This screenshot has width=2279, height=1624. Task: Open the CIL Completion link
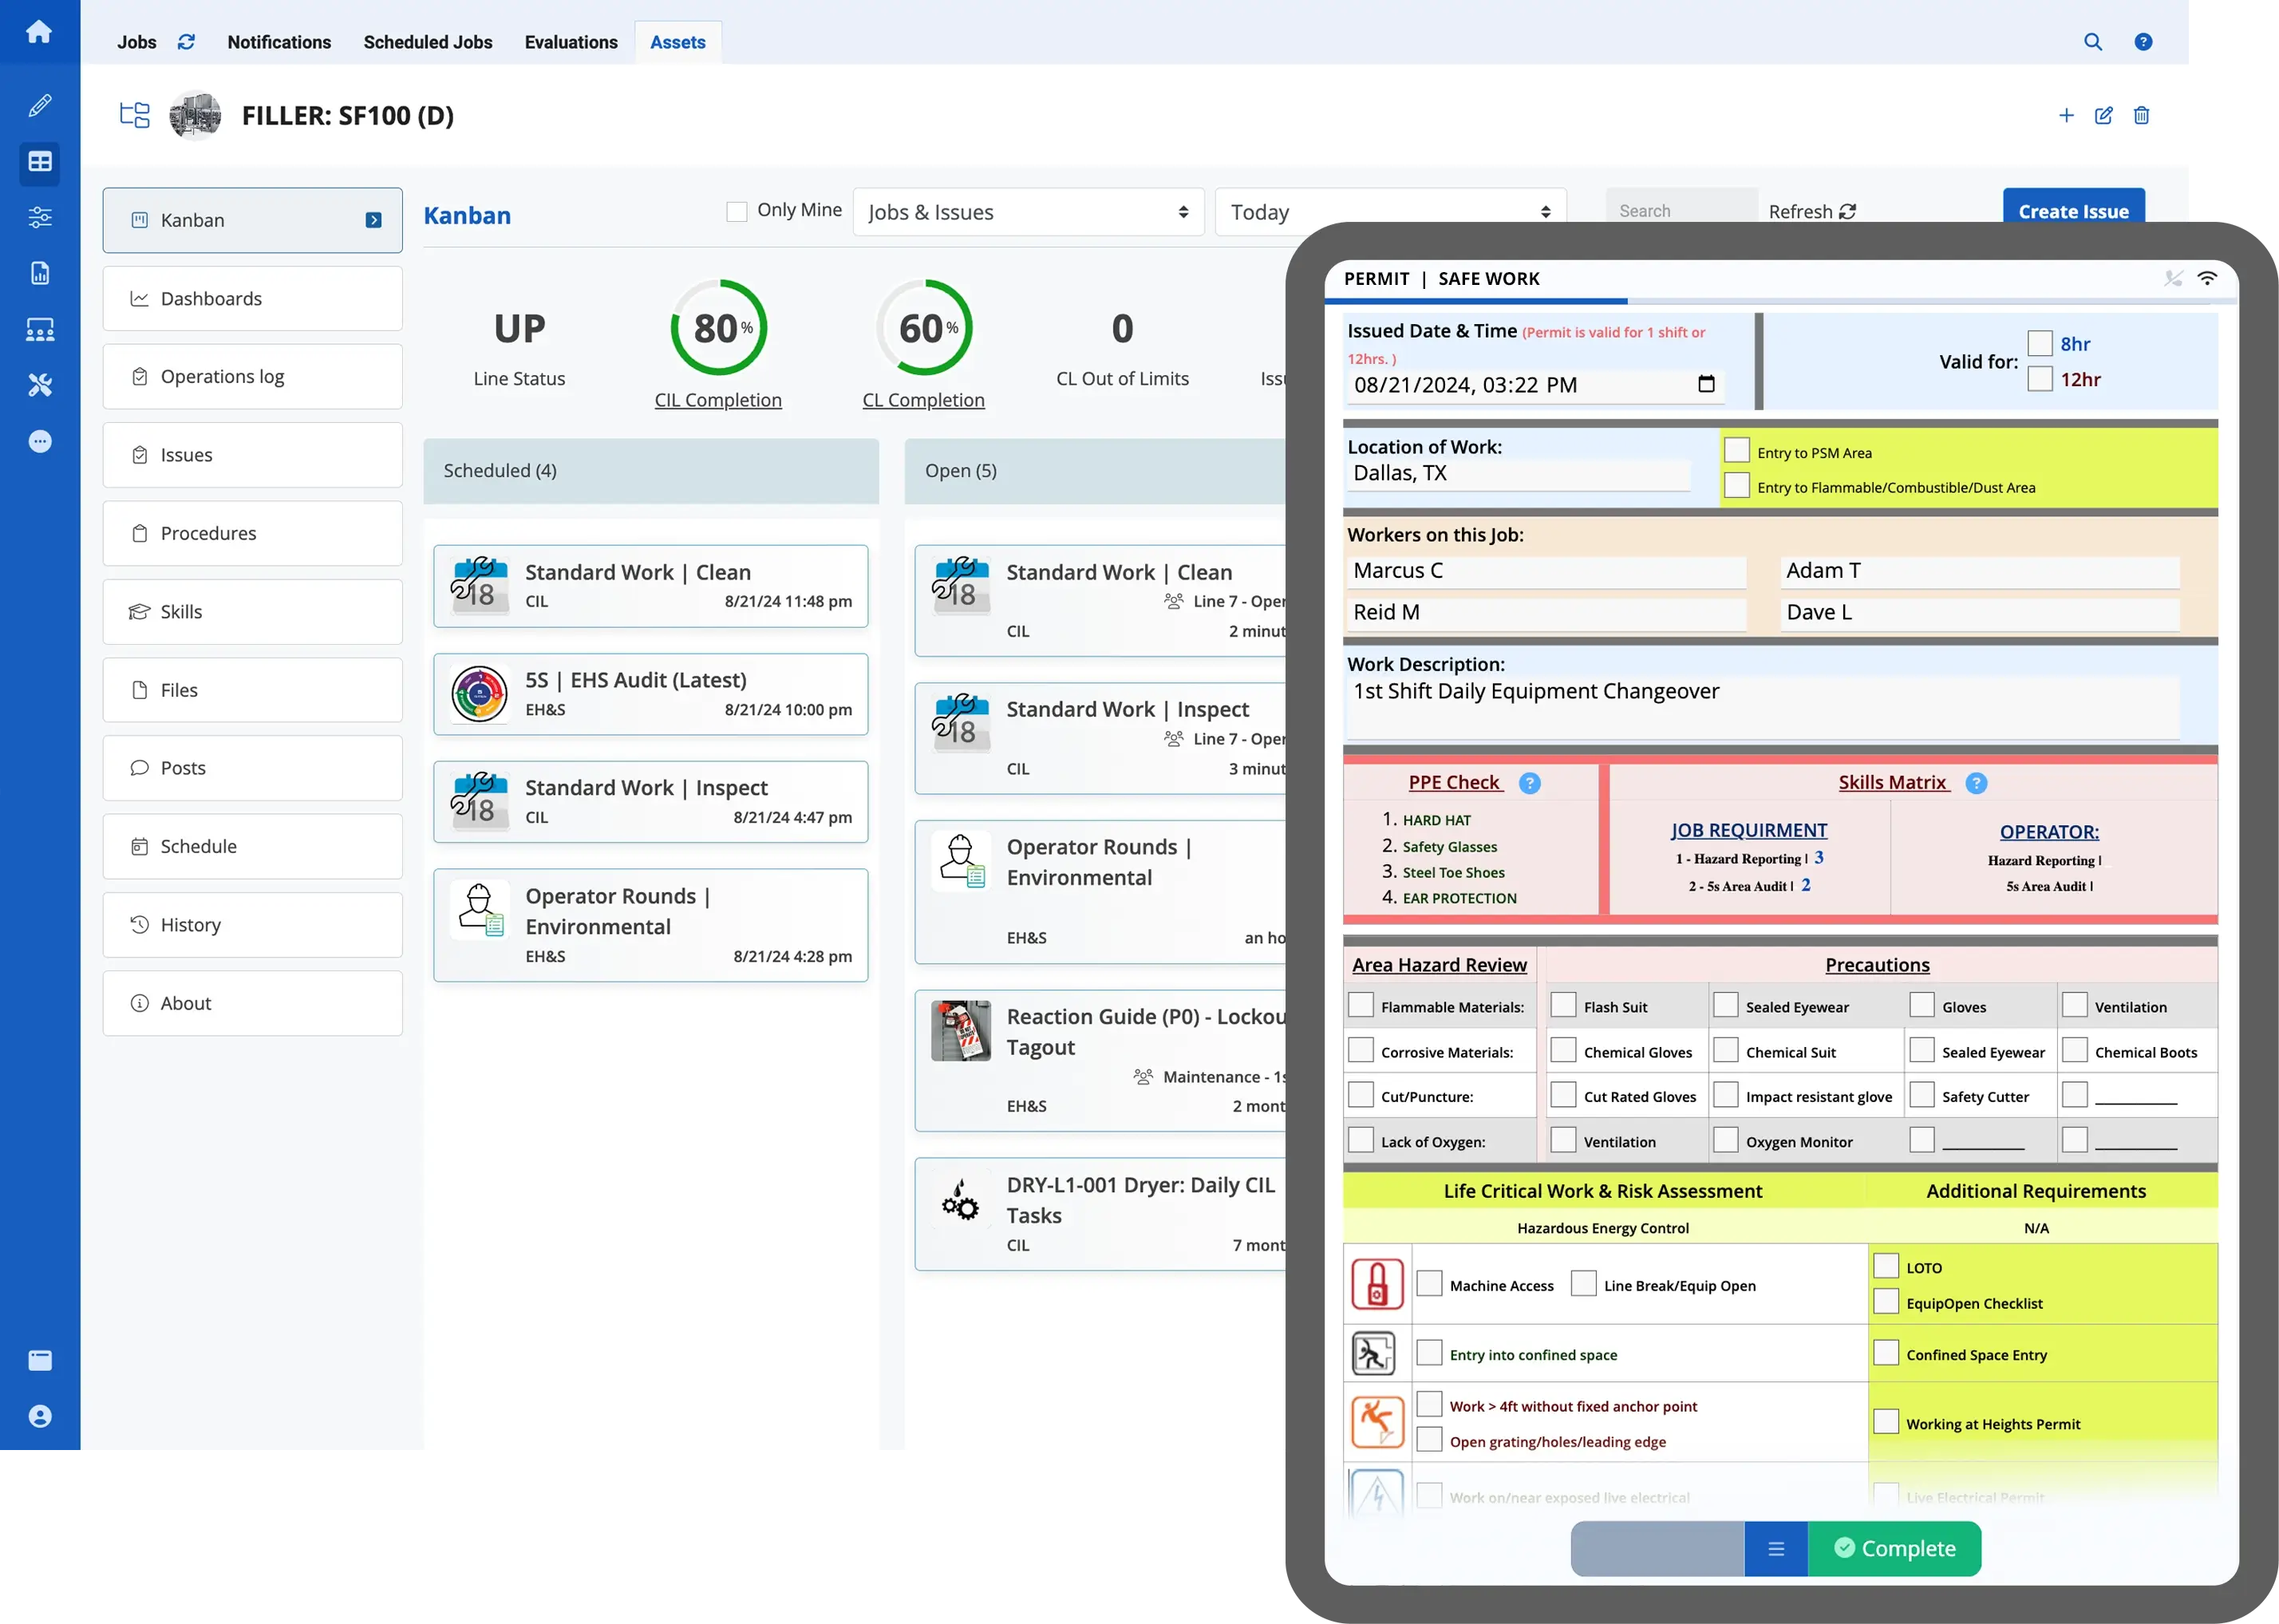pos(718,400)
